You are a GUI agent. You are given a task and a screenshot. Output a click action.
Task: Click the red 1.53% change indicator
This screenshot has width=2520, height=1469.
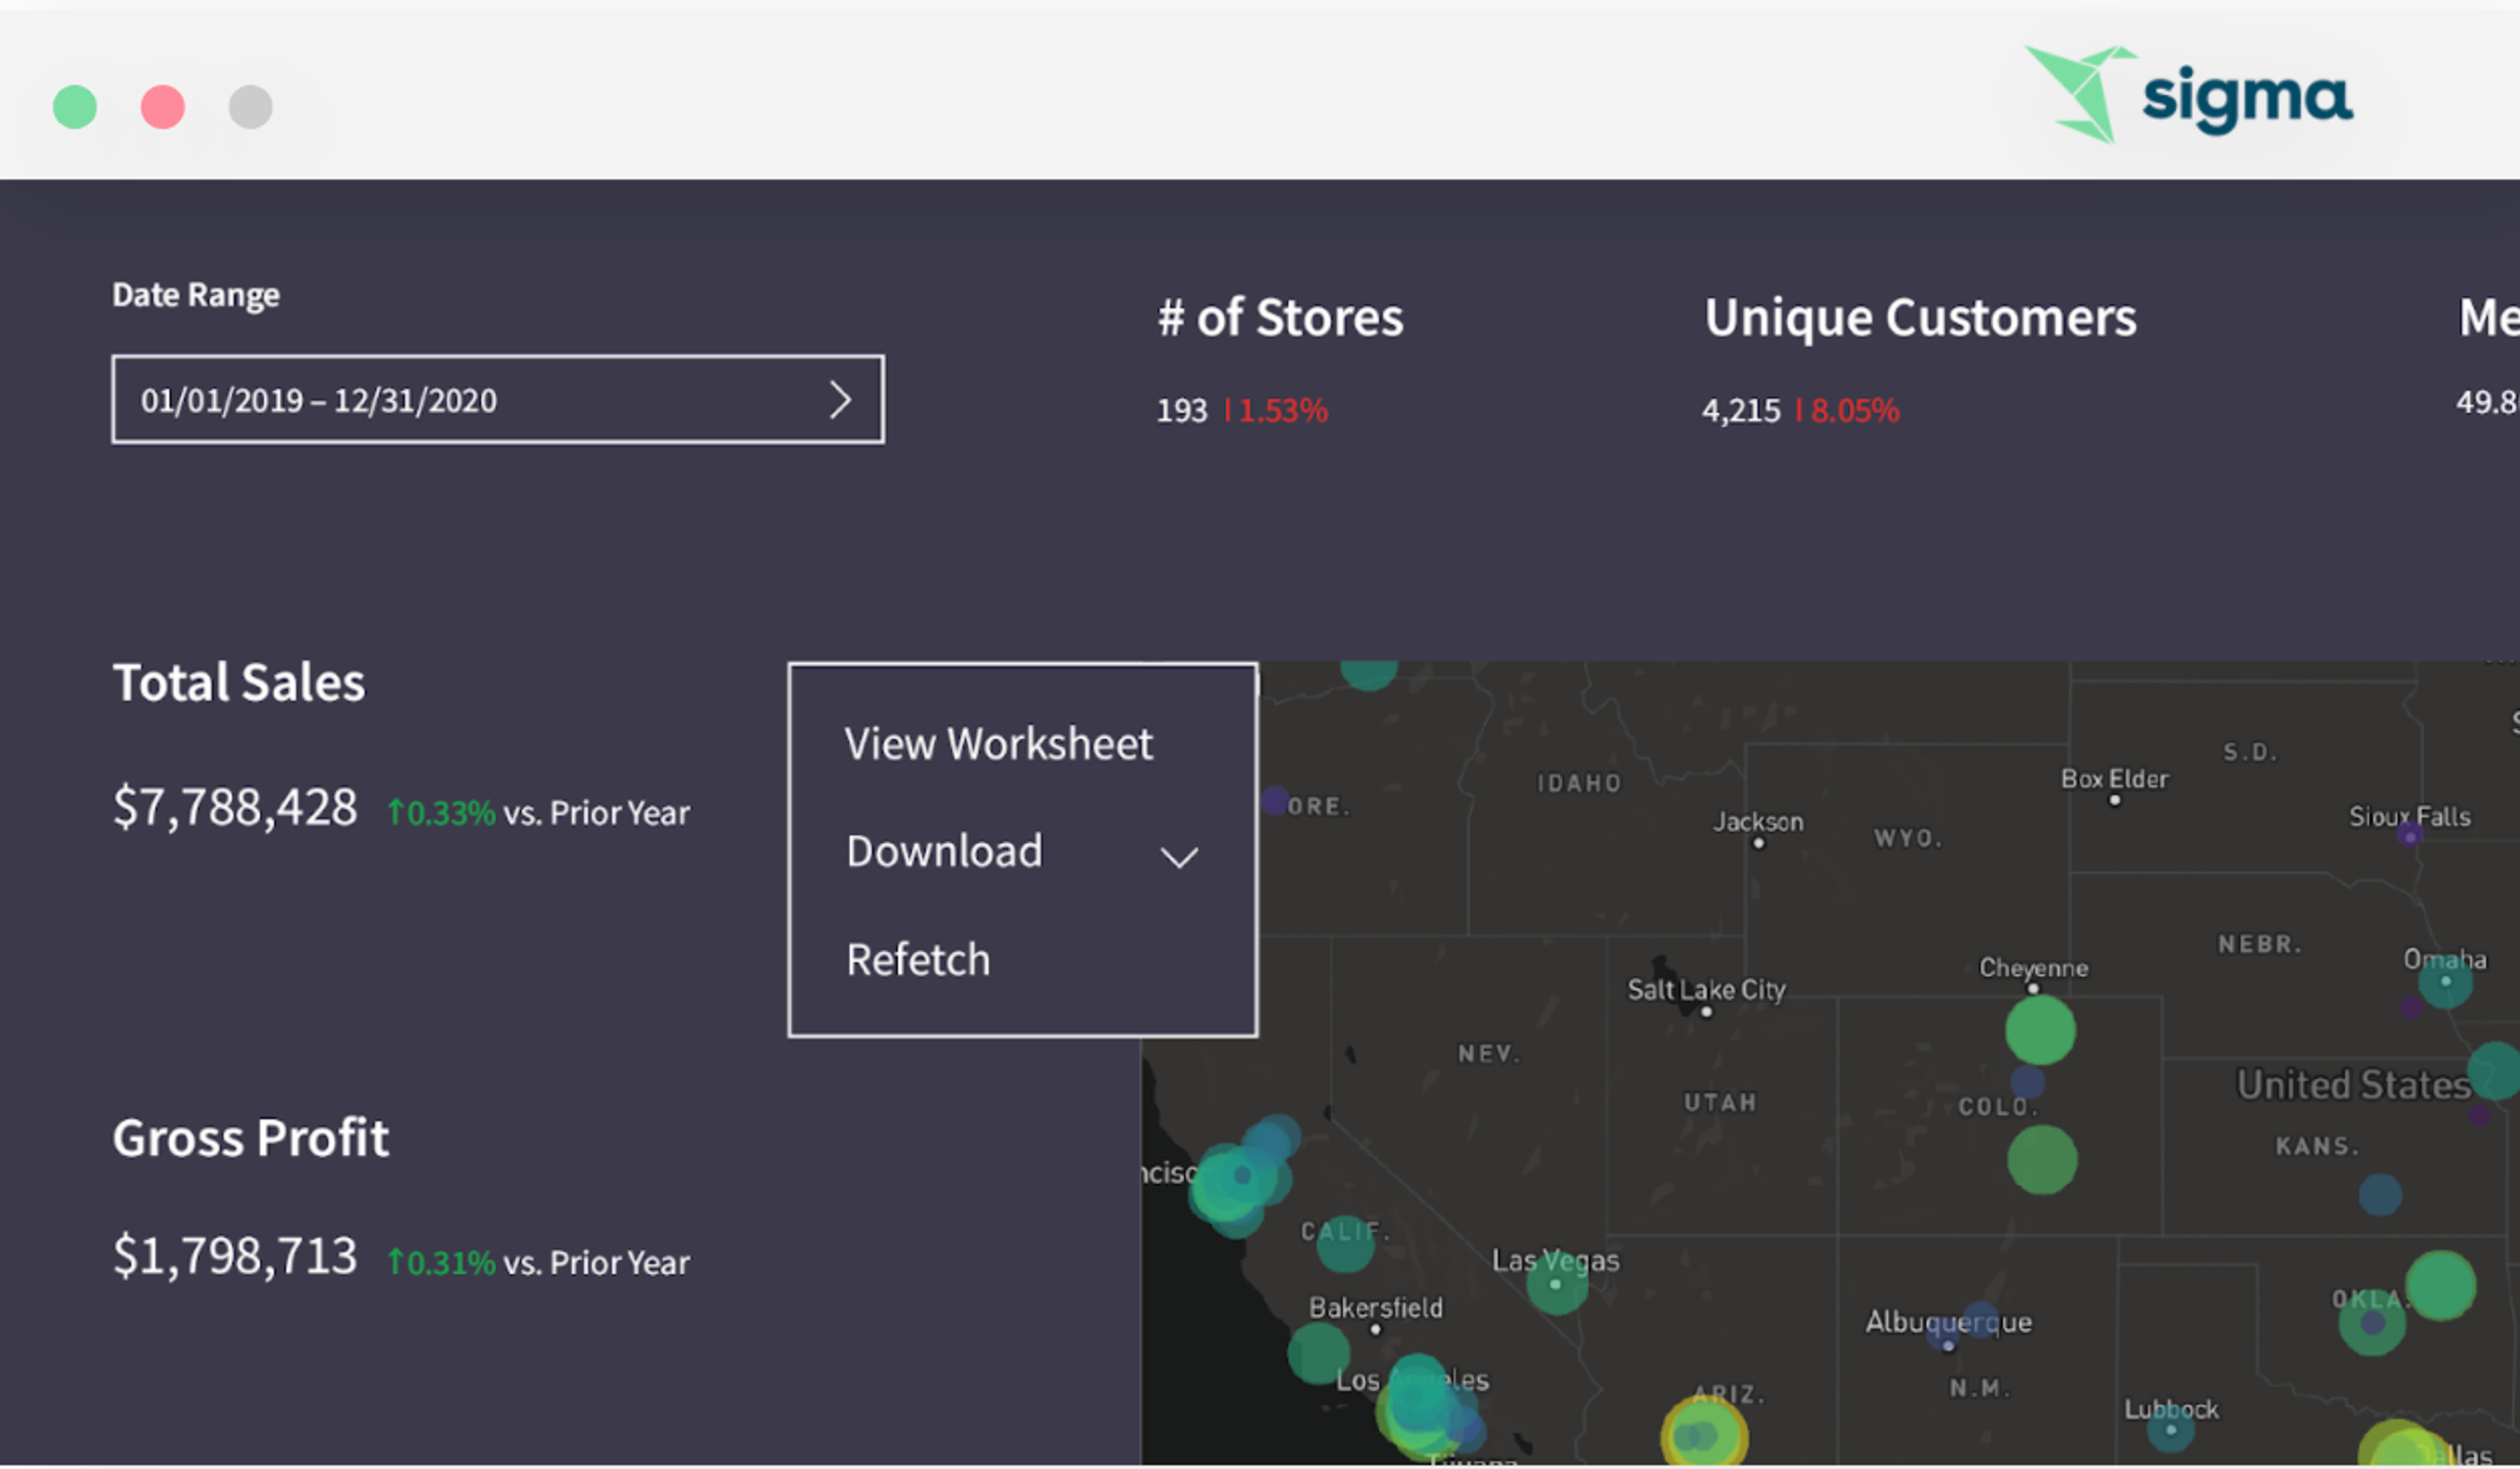coord(1276,411)
